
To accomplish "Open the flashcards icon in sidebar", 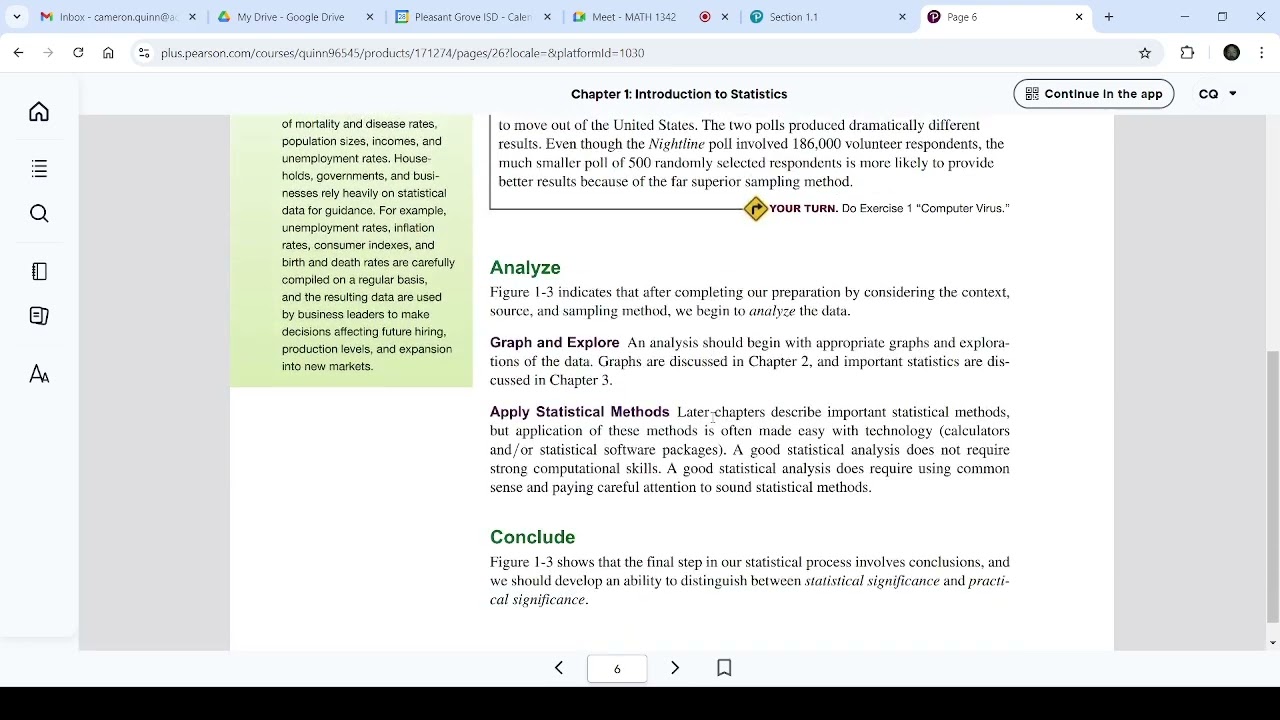I will pos(39,316).
